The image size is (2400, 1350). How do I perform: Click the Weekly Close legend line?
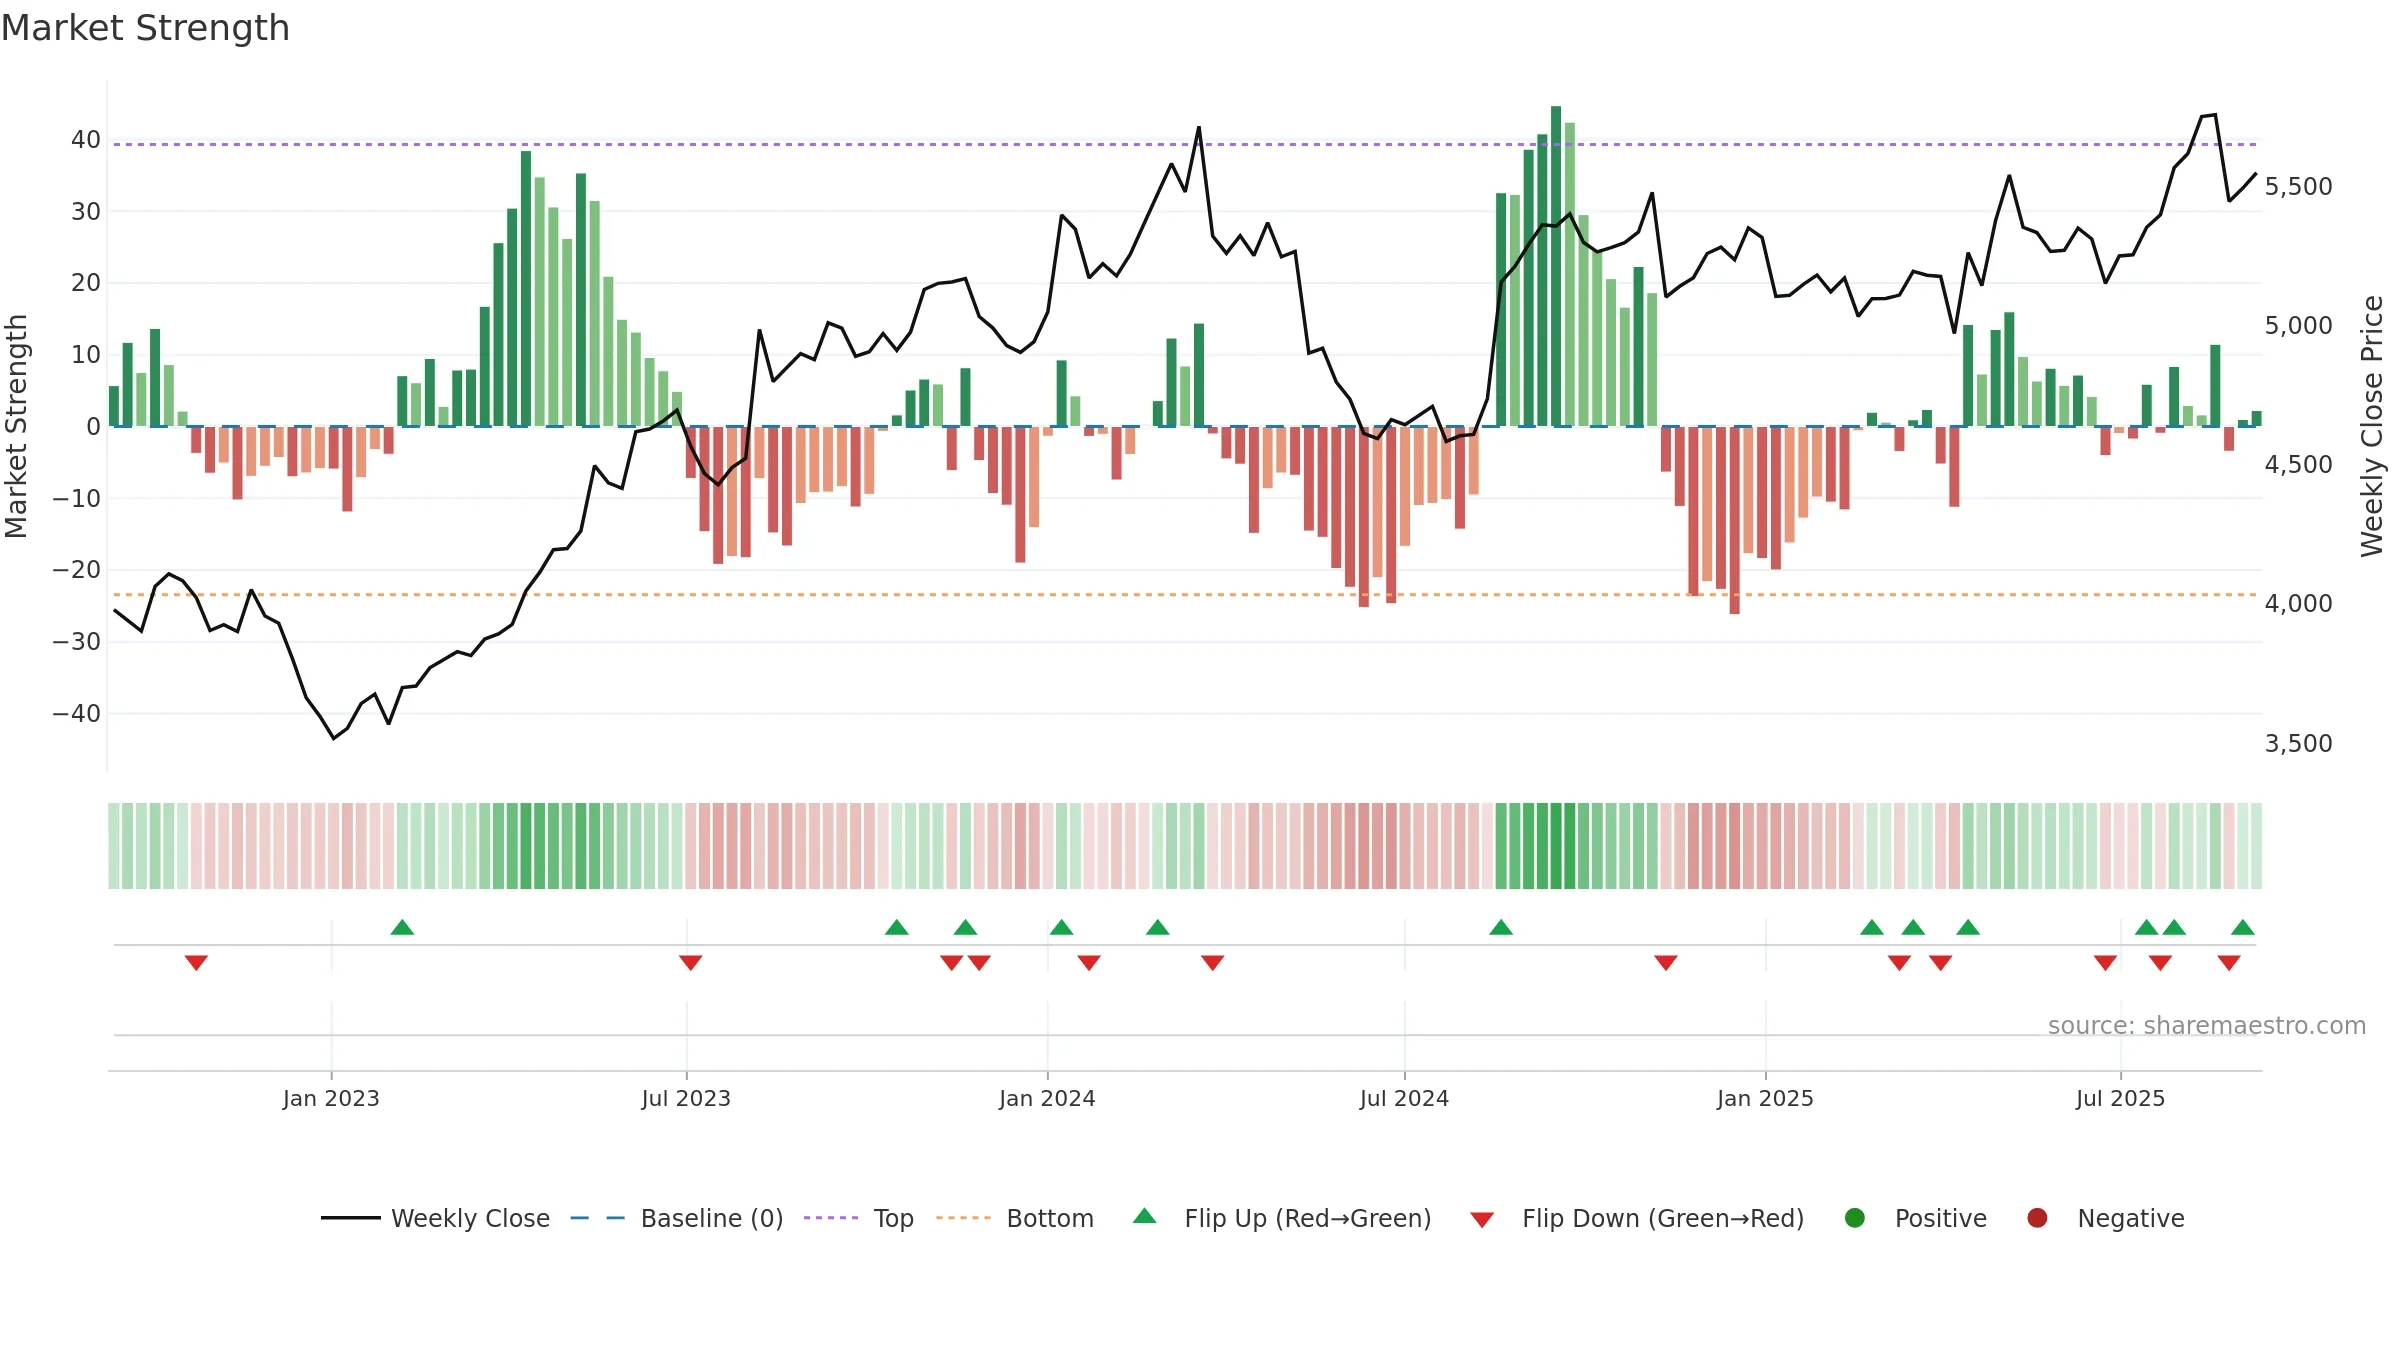pyautogui.click(x=350, y=1218)
